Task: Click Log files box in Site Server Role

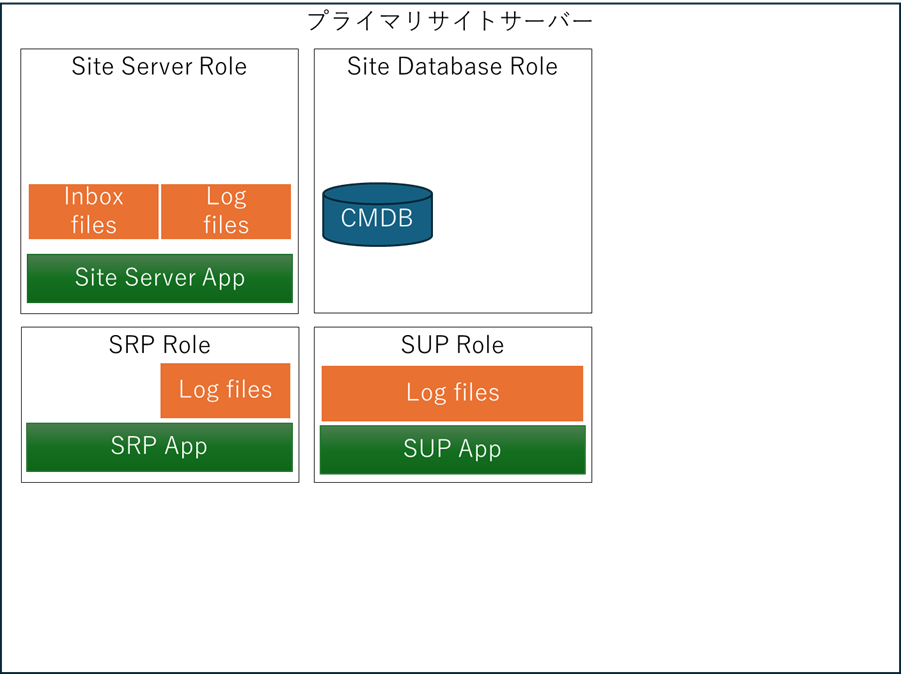Action: pos(226,211)
